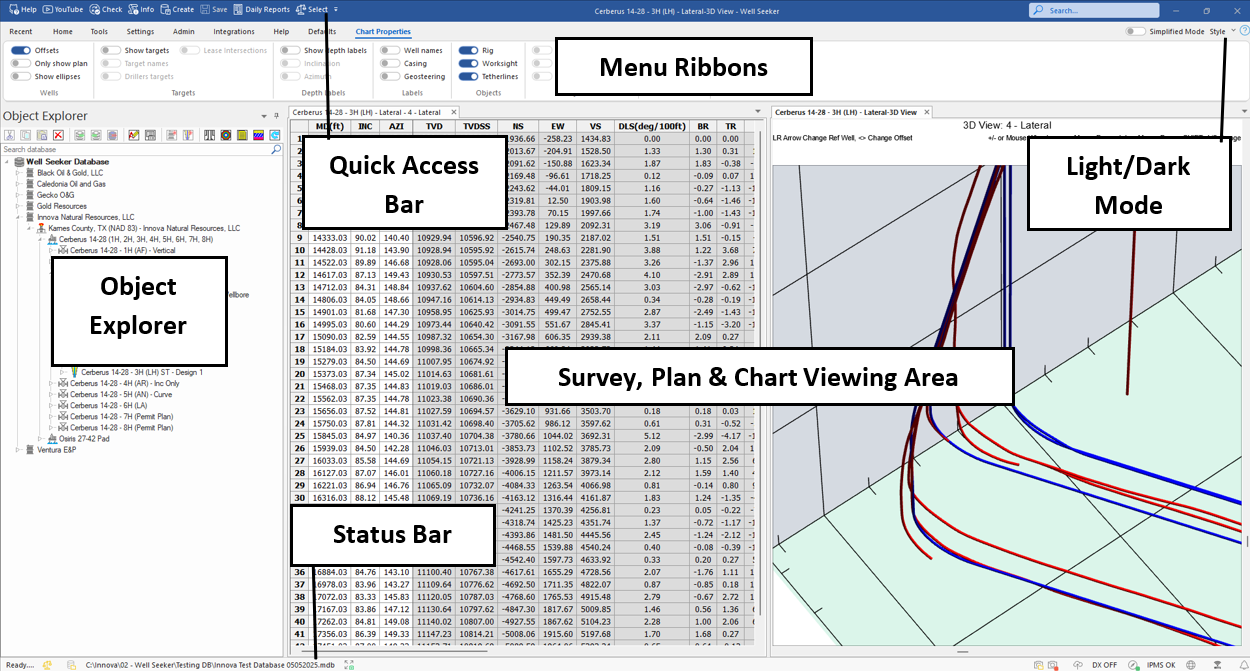This screenshot has width=1250, height=671.
Task: Pin the Object Explorer panel
Action: 264,116
